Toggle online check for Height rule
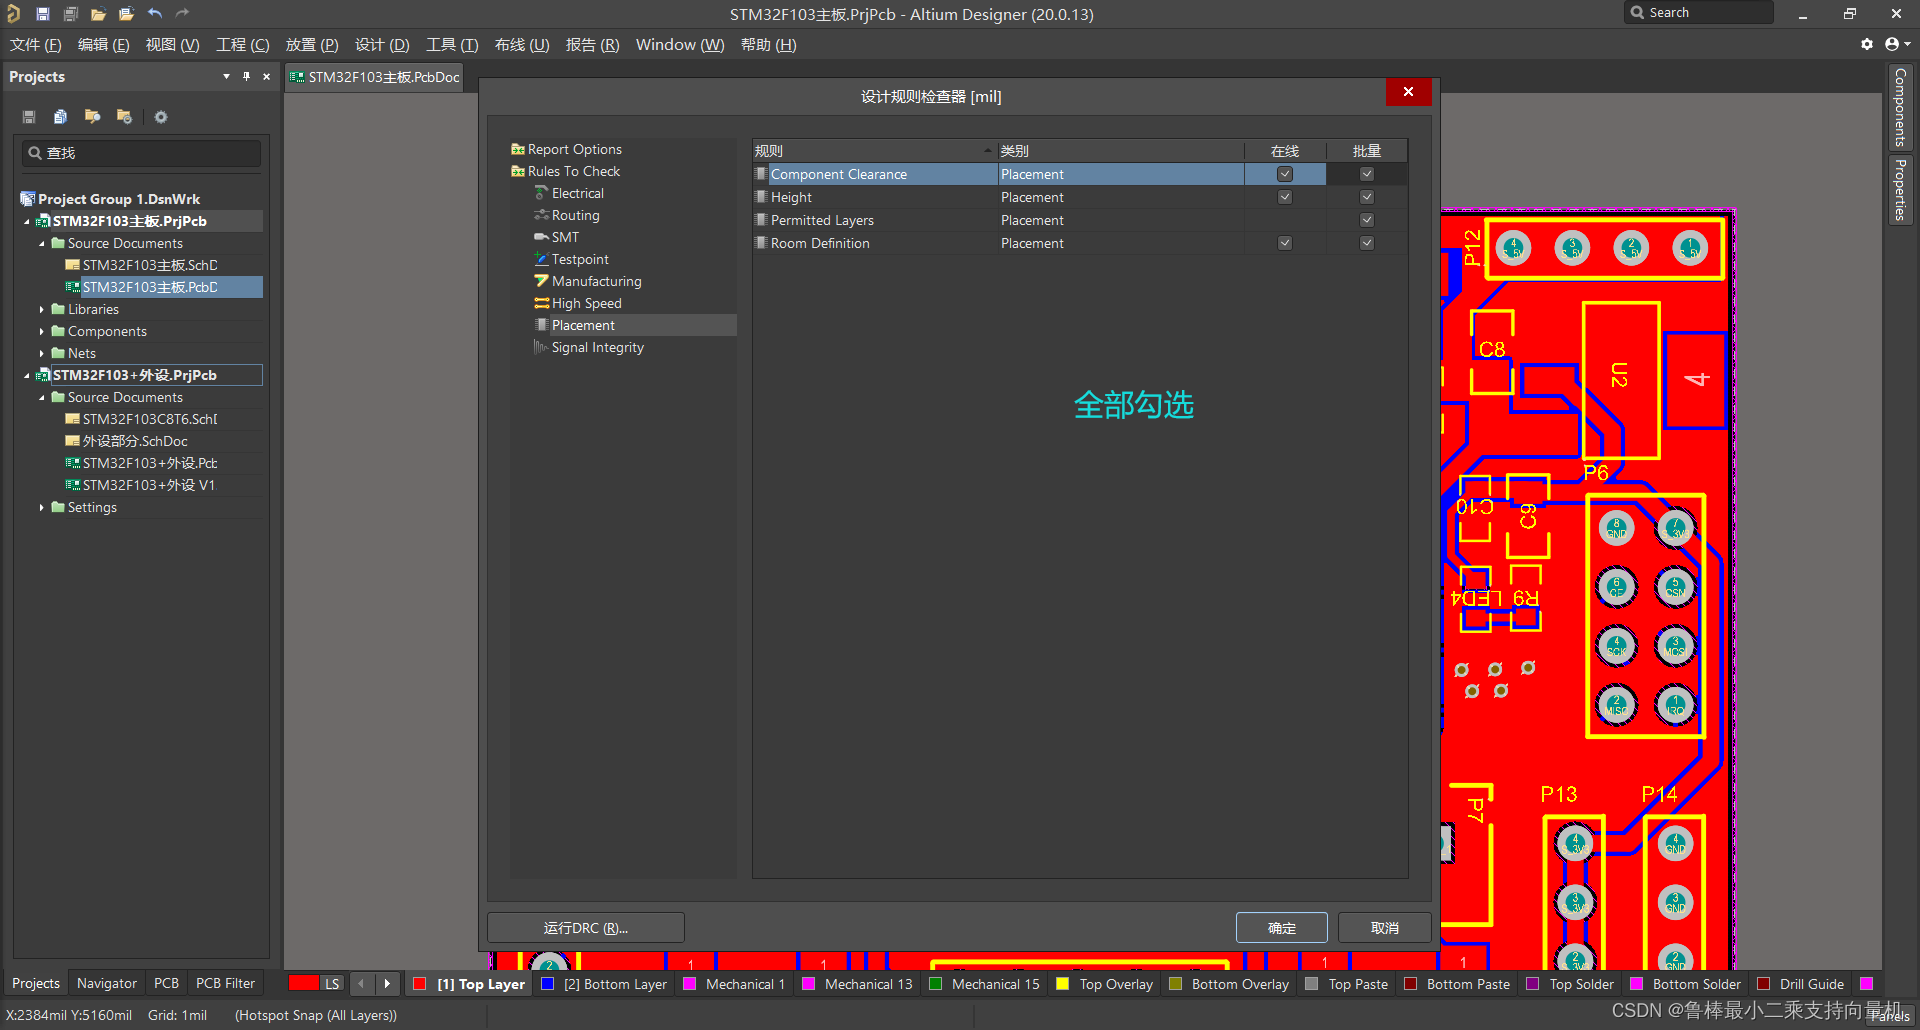The height and width of the screenshot is (1030, 1920). pyautogui.click(x=1285, y=197)
